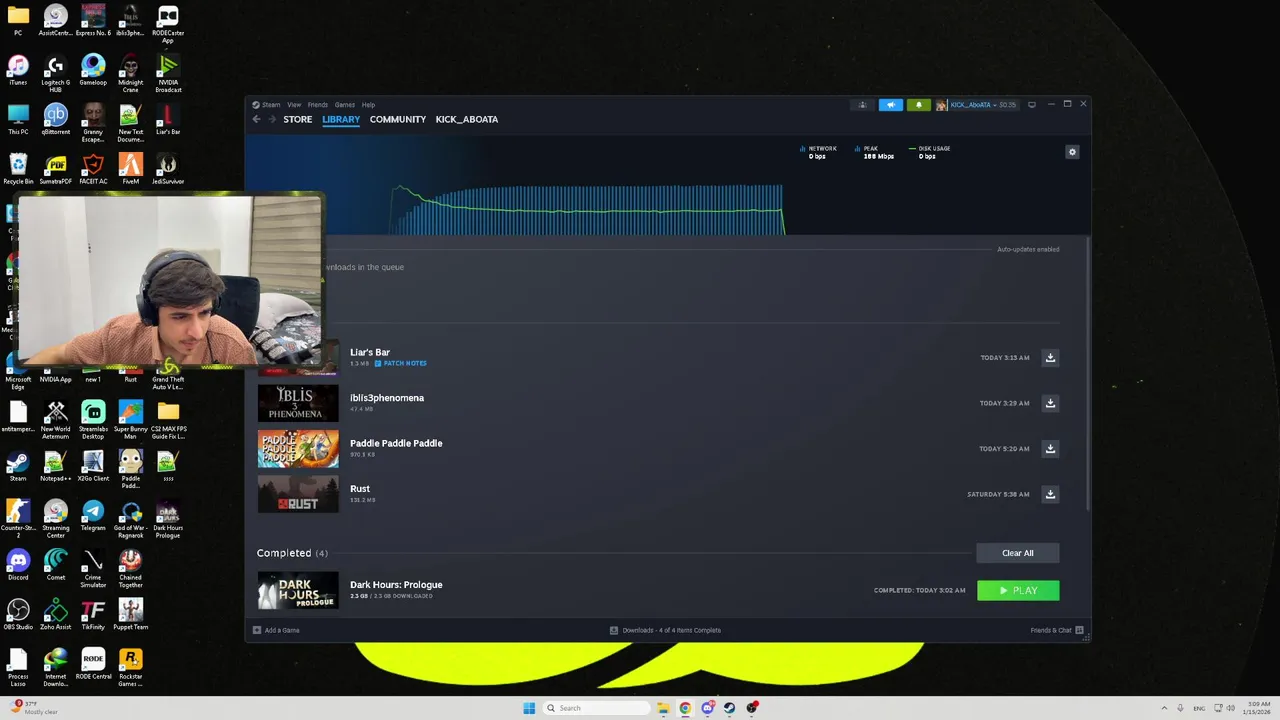1280x720 pixels.
Task: Open the Windows Start button
Action: (529, 708)
